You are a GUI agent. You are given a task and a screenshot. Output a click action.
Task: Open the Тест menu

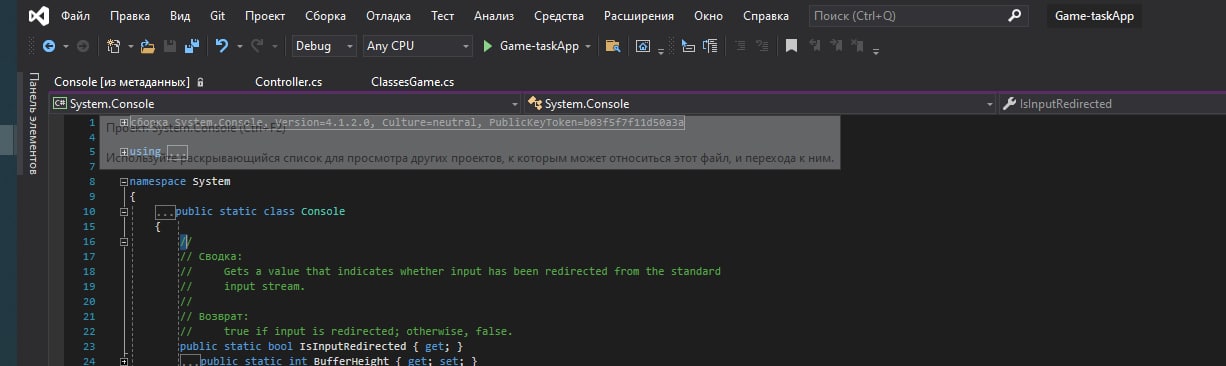coord(442,17)
